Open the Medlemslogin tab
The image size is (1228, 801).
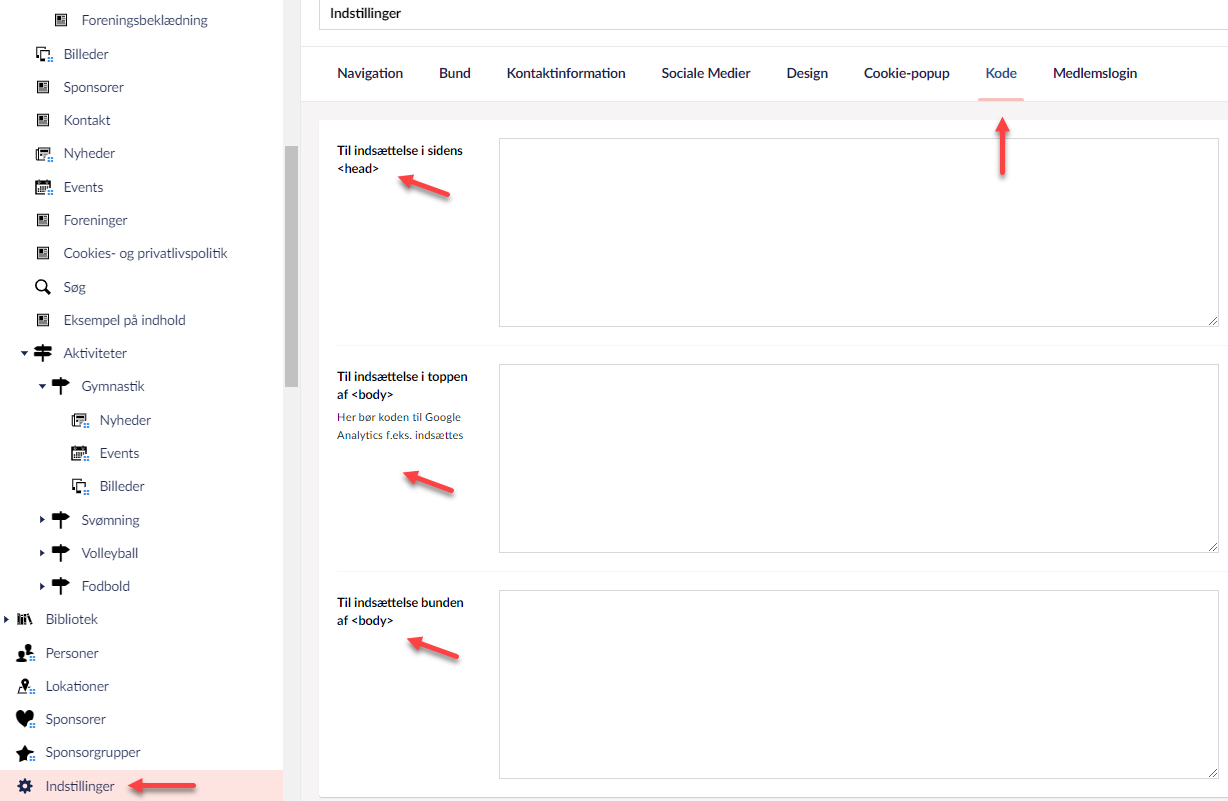(x=1094, y=73)
